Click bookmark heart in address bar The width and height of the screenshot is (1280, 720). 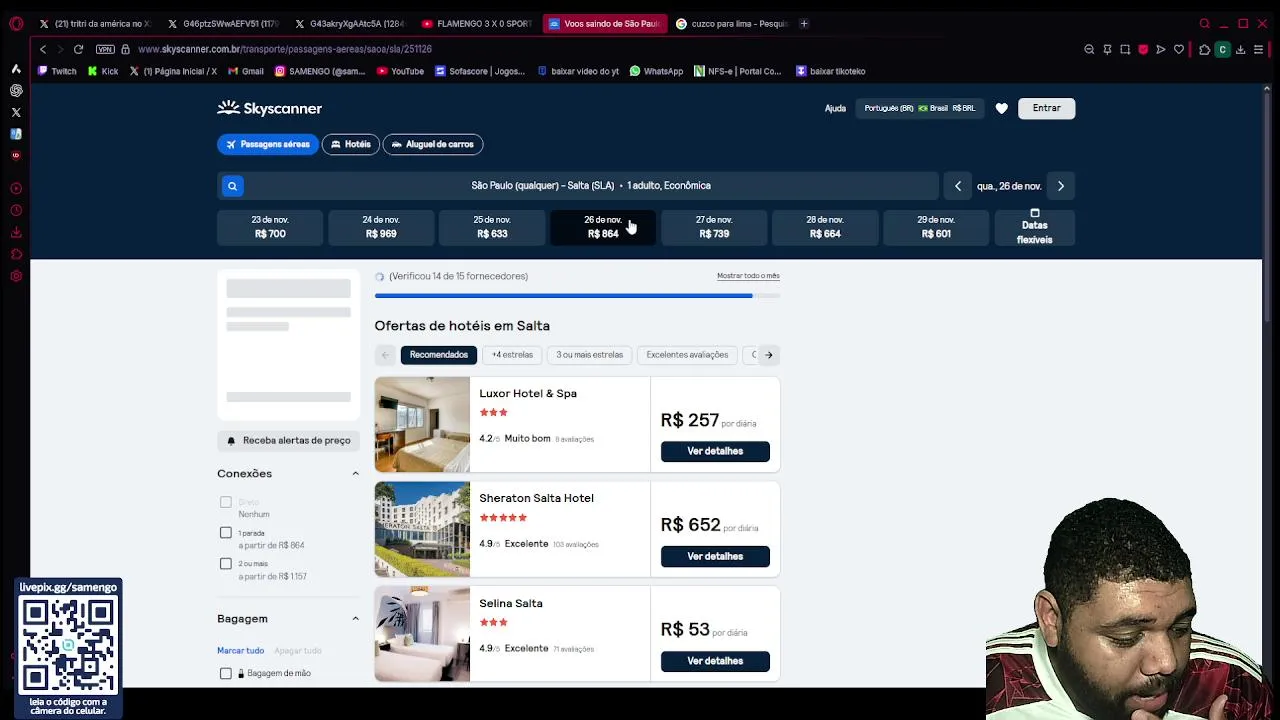pos(1179,49)
